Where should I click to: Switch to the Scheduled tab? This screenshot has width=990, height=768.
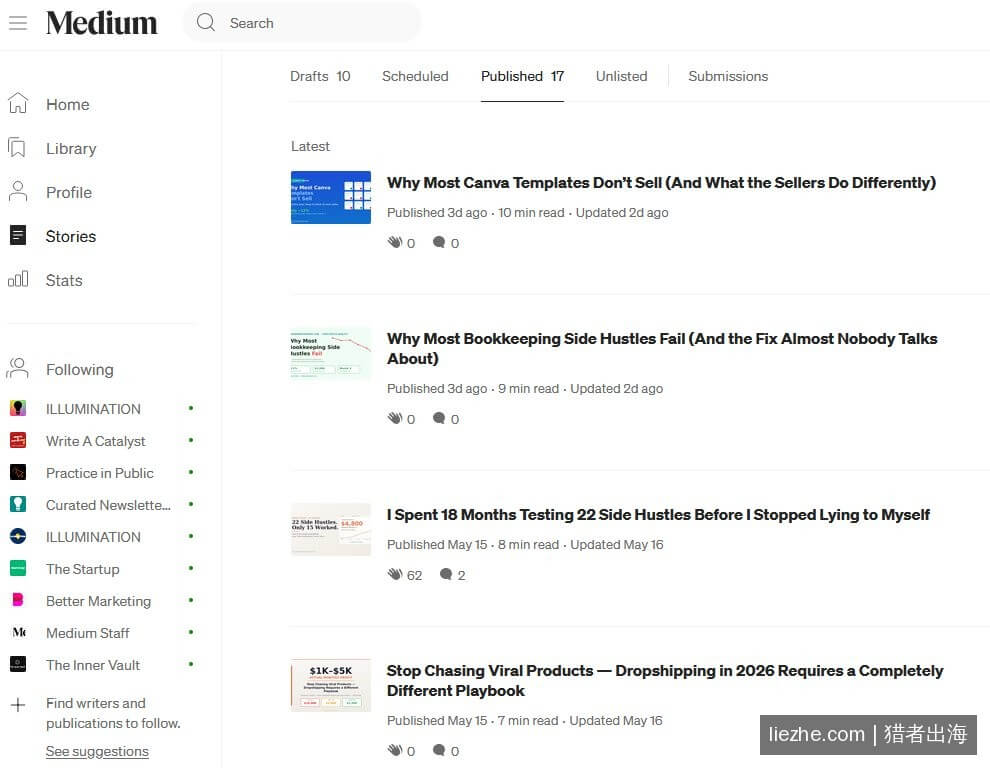pyautogui.click(x=415, y=76)
